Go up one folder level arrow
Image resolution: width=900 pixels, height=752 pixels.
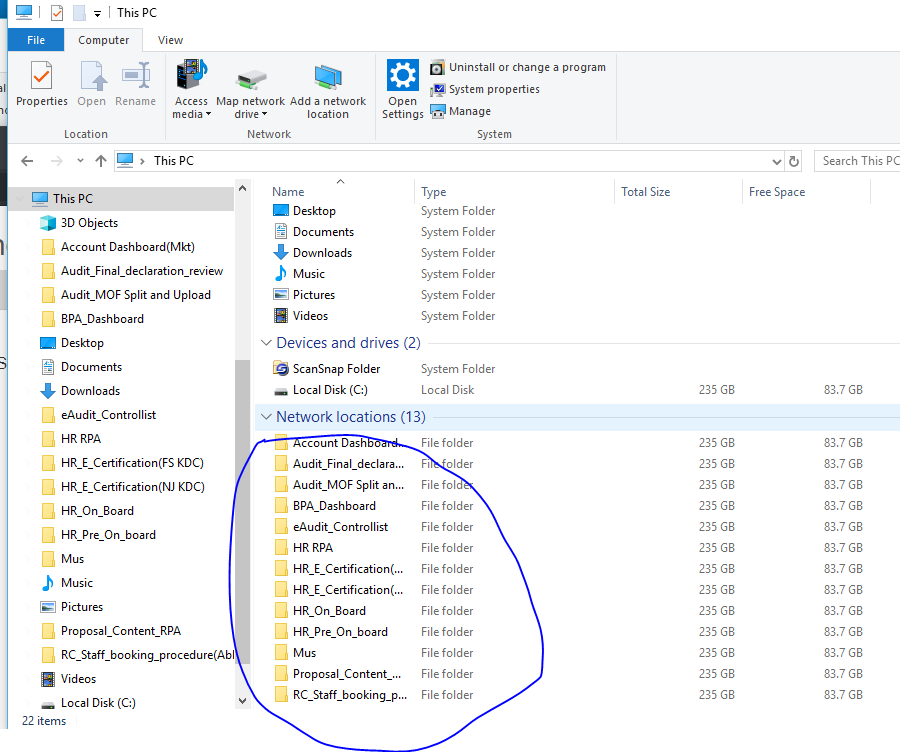point(101,161)
